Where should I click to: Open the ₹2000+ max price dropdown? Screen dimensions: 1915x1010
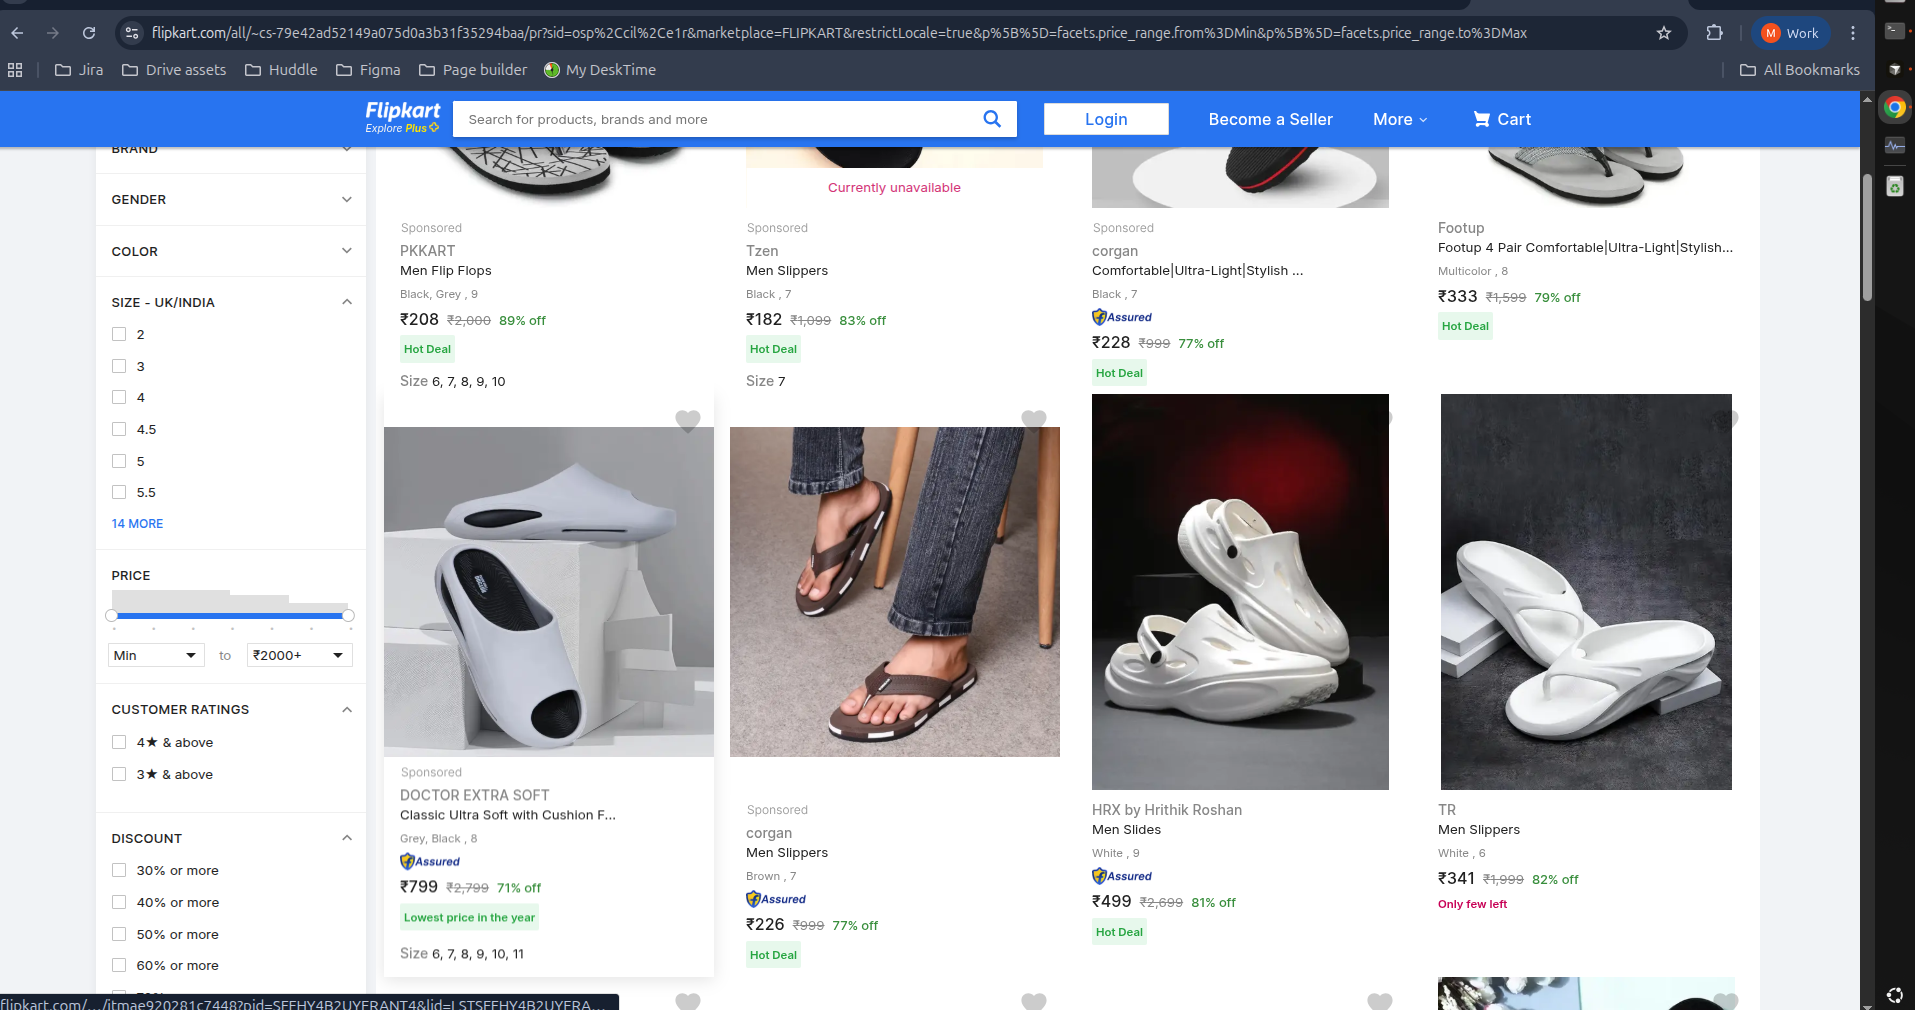click(299, 655)
